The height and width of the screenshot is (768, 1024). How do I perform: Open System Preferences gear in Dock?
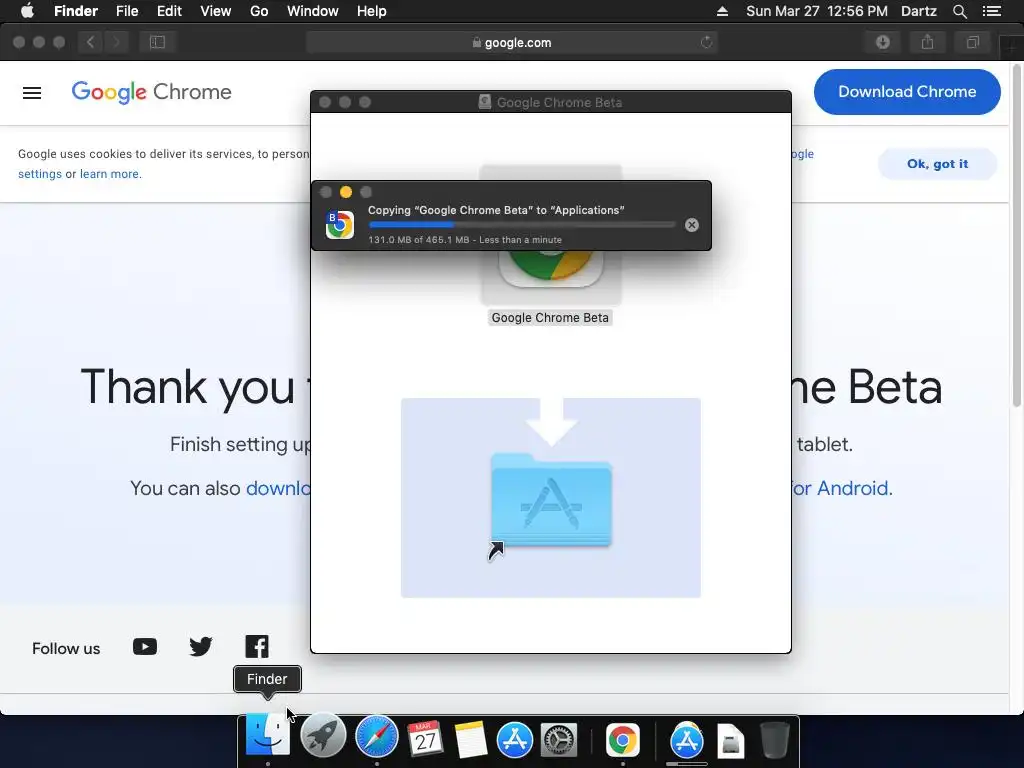click(559, 740)
